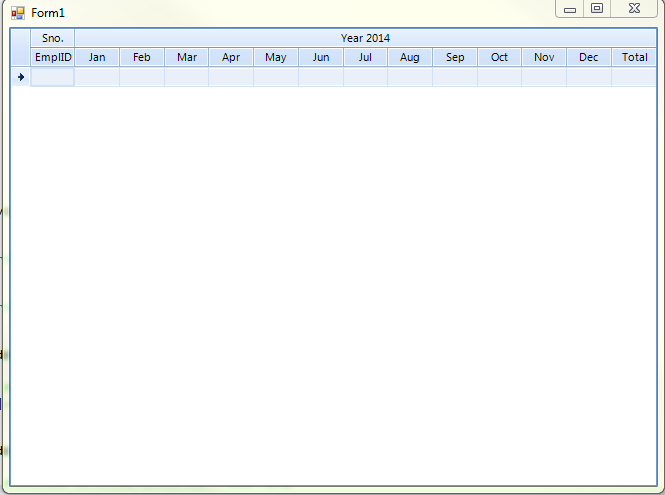665x495 pixels.
Task: Click the May column header
Action: pyautogui.click(x=276, y=57)
